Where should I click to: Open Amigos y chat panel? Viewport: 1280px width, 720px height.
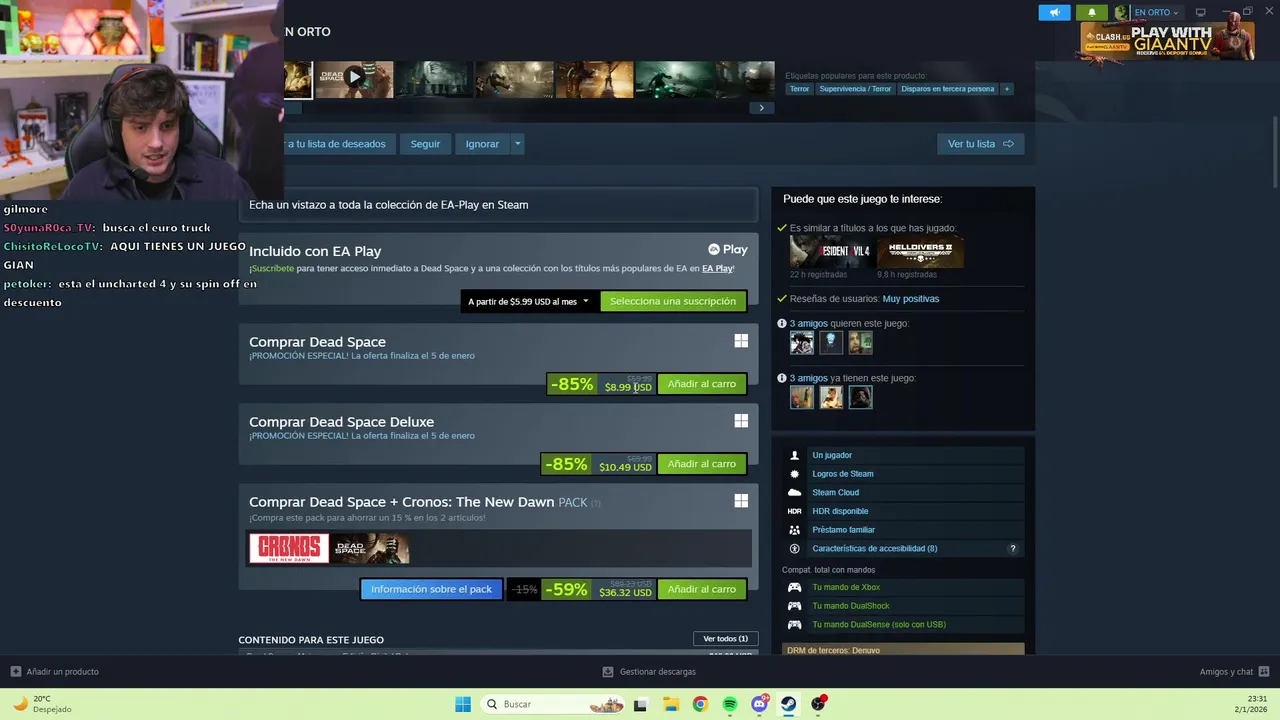pos(1234,672)
